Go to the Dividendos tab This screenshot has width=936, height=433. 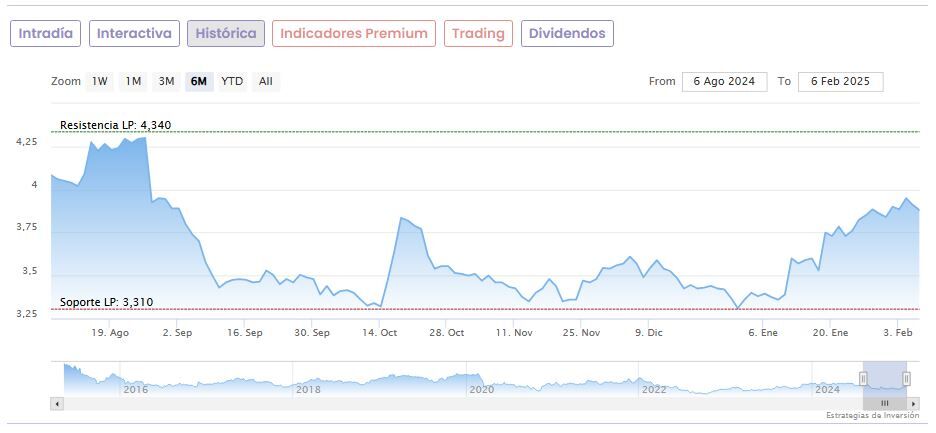[567, 33]
